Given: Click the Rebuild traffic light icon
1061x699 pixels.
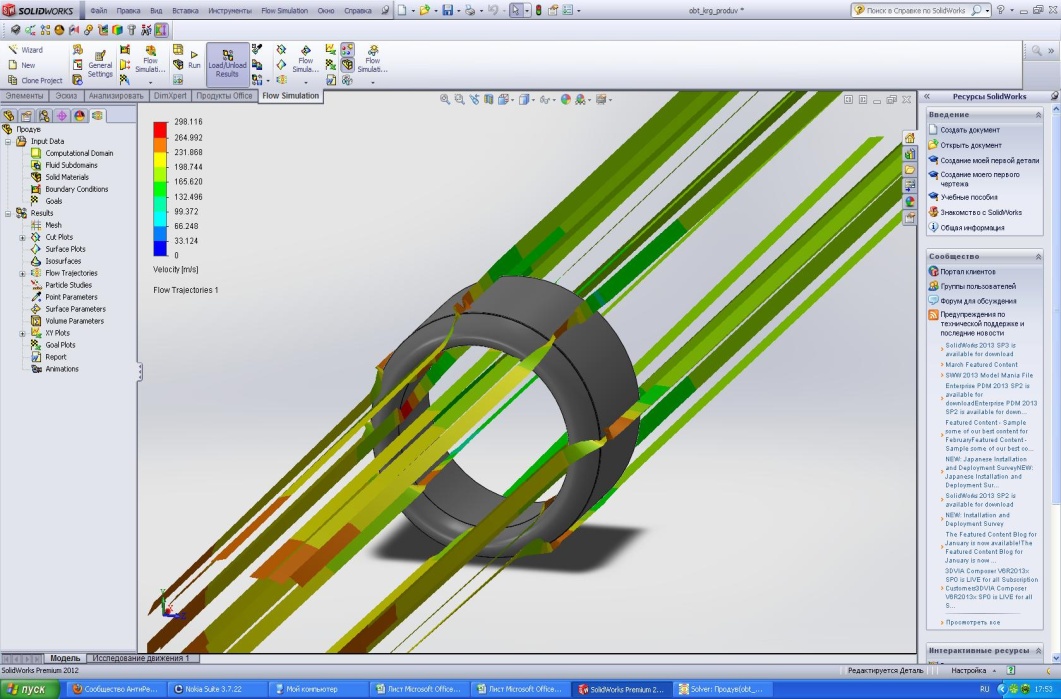Looking at the screenshot, I should (539, 10).
